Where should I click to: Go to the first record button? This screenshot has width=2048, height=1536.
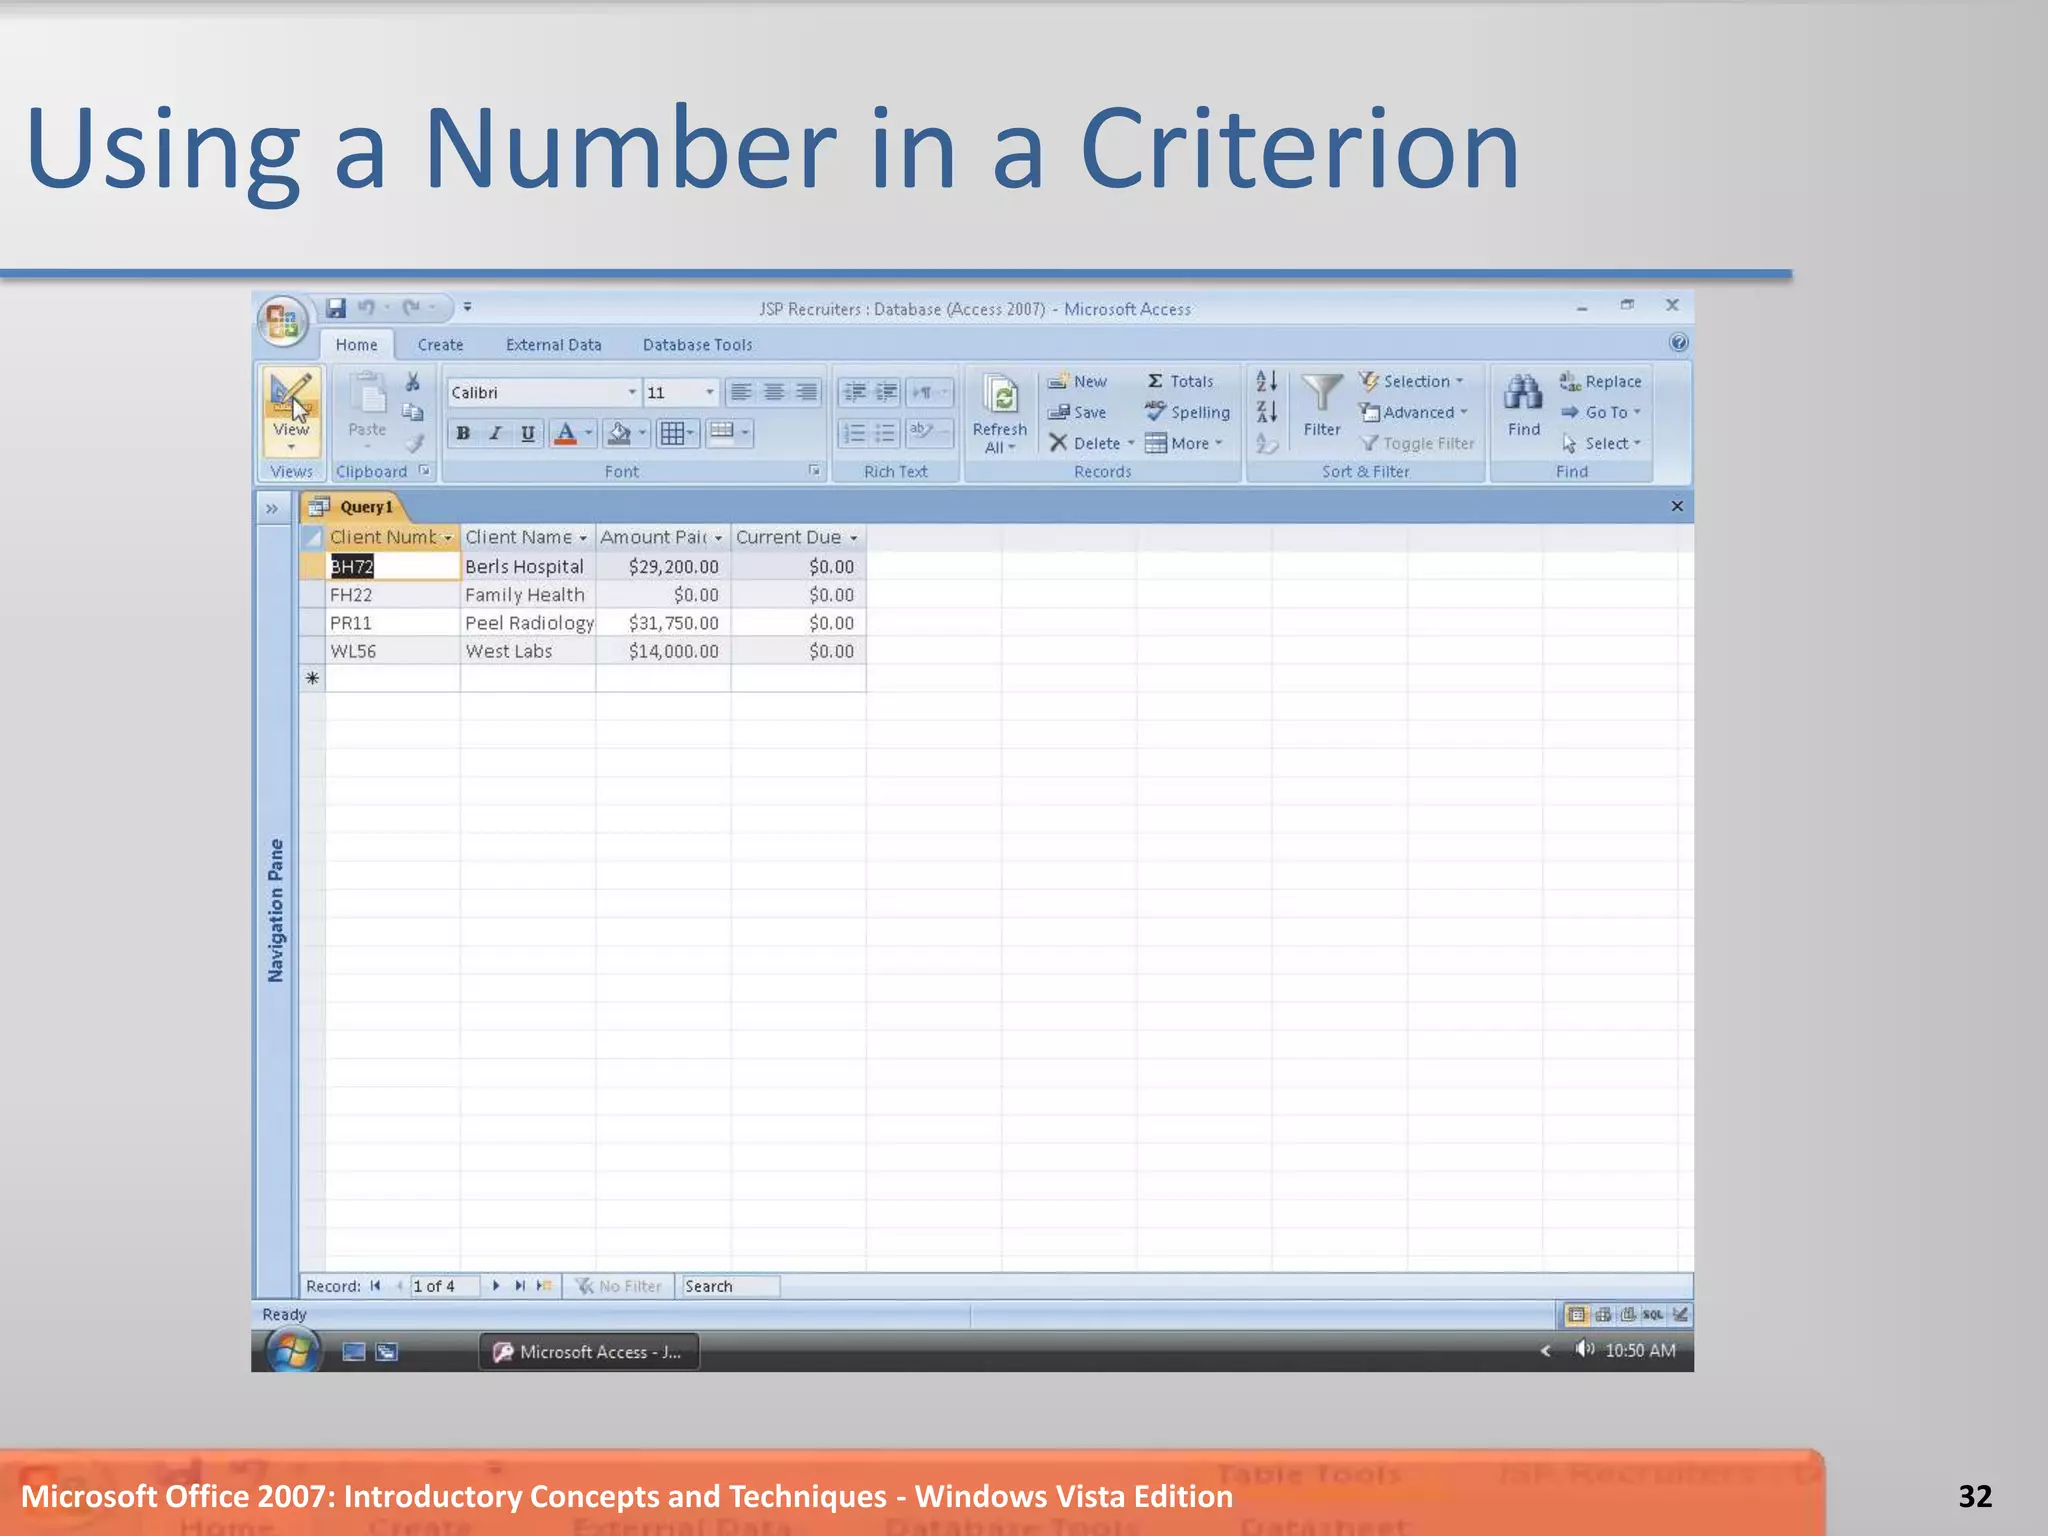click(375, 1286)
